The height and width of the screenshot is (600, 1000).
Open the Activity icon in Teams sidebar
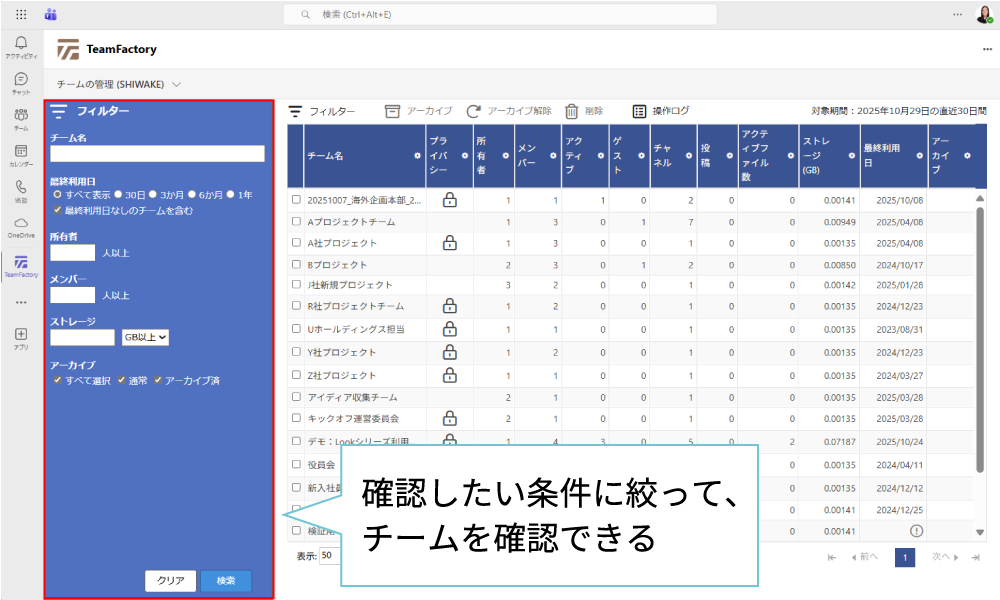point(21,46)
